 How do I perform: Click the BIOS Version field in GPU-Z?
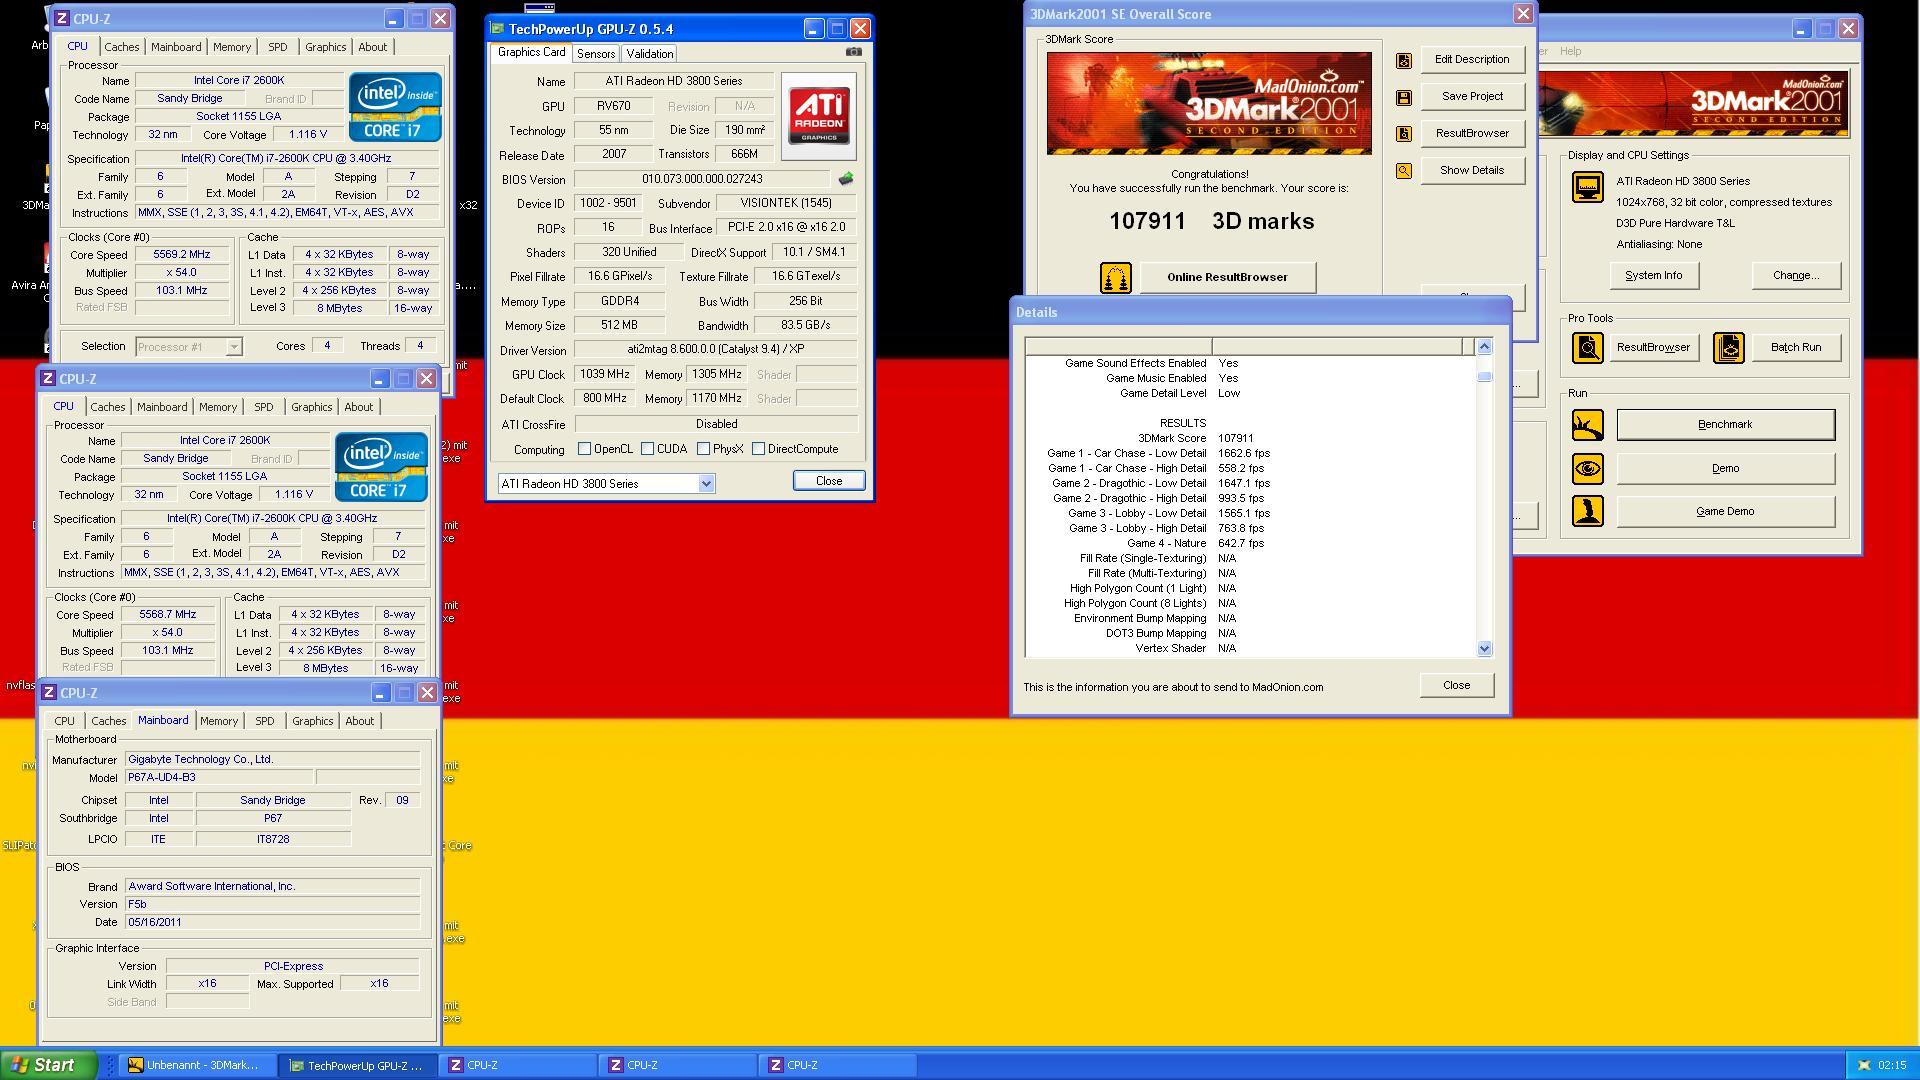point(702,180)
